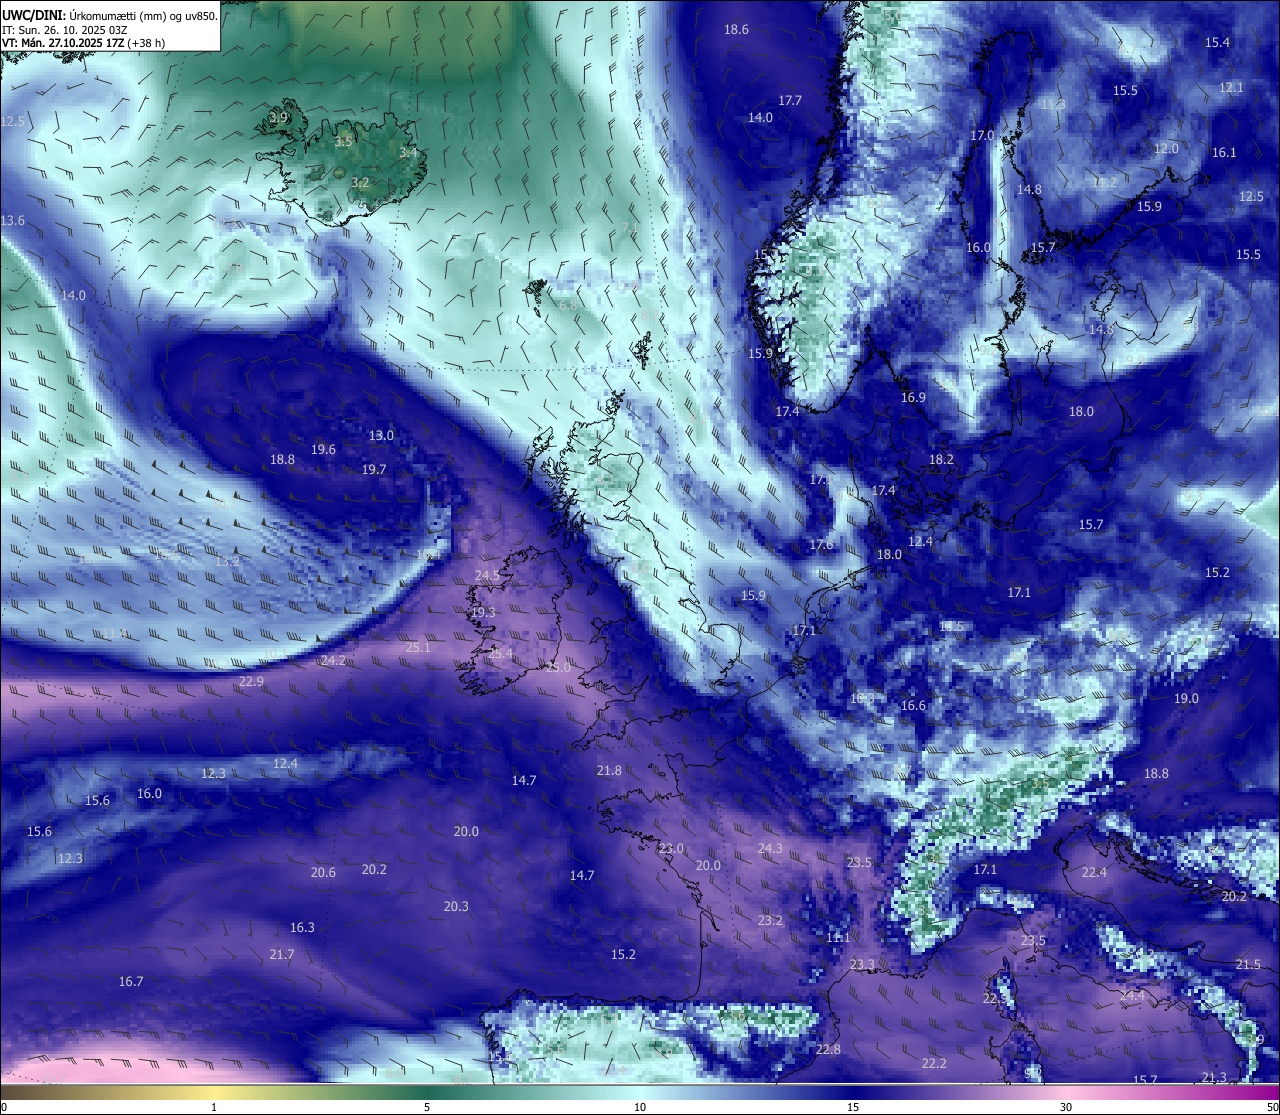Click the '21.8' value on the map

tap(609, 771)
